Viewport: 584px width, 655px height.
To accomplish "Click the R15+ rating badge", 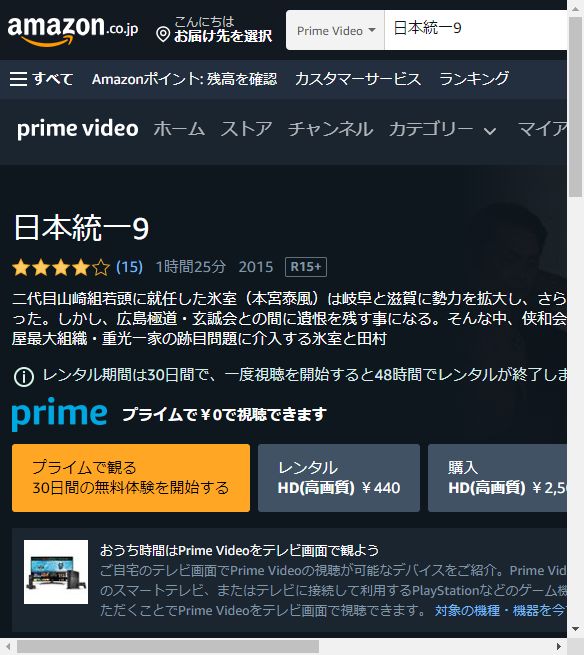I will [306, 267].
